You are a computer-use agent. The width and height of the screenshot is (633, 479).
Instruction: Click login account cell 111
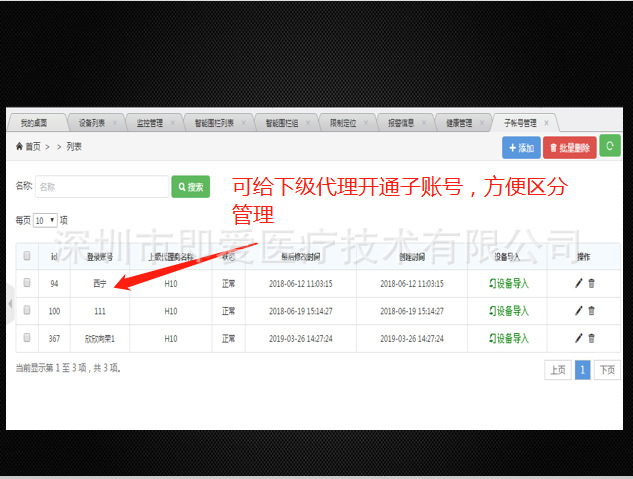[x=100, y=311]
